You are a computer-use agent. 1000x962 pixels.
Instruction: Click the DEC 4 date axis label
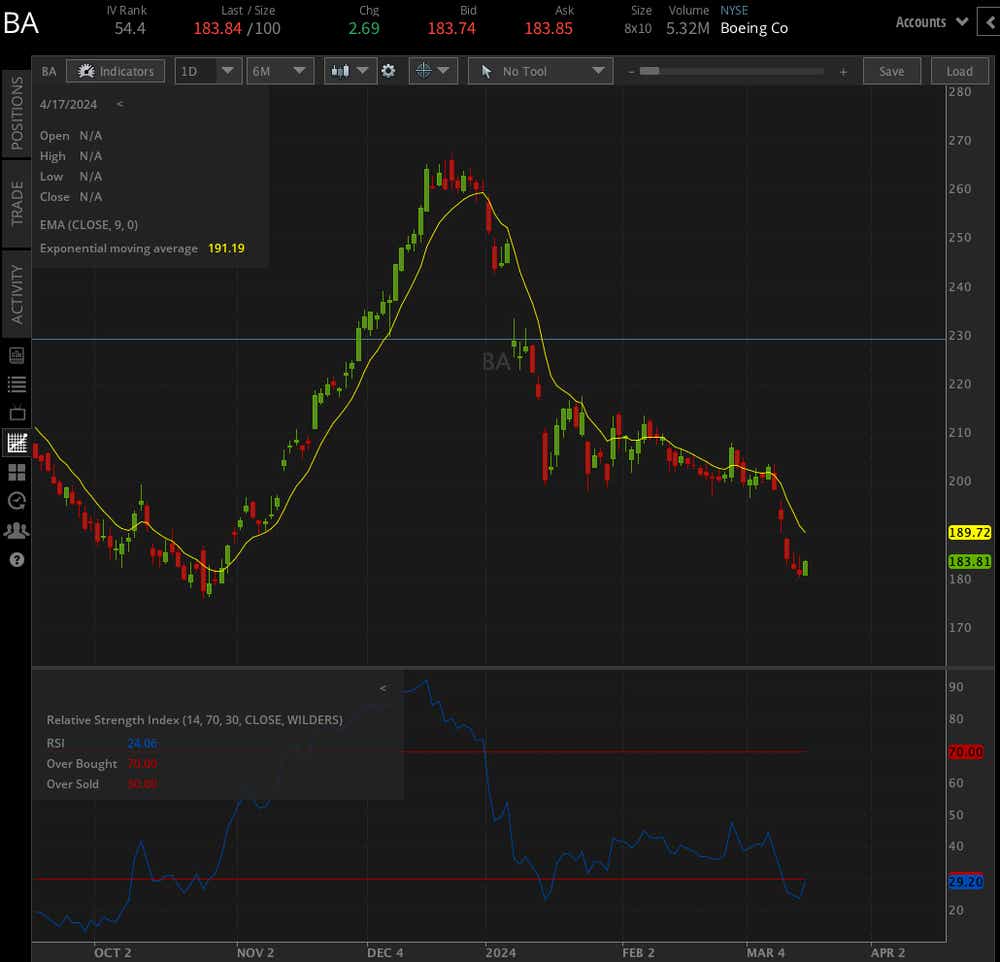click(x=385, y=952)
